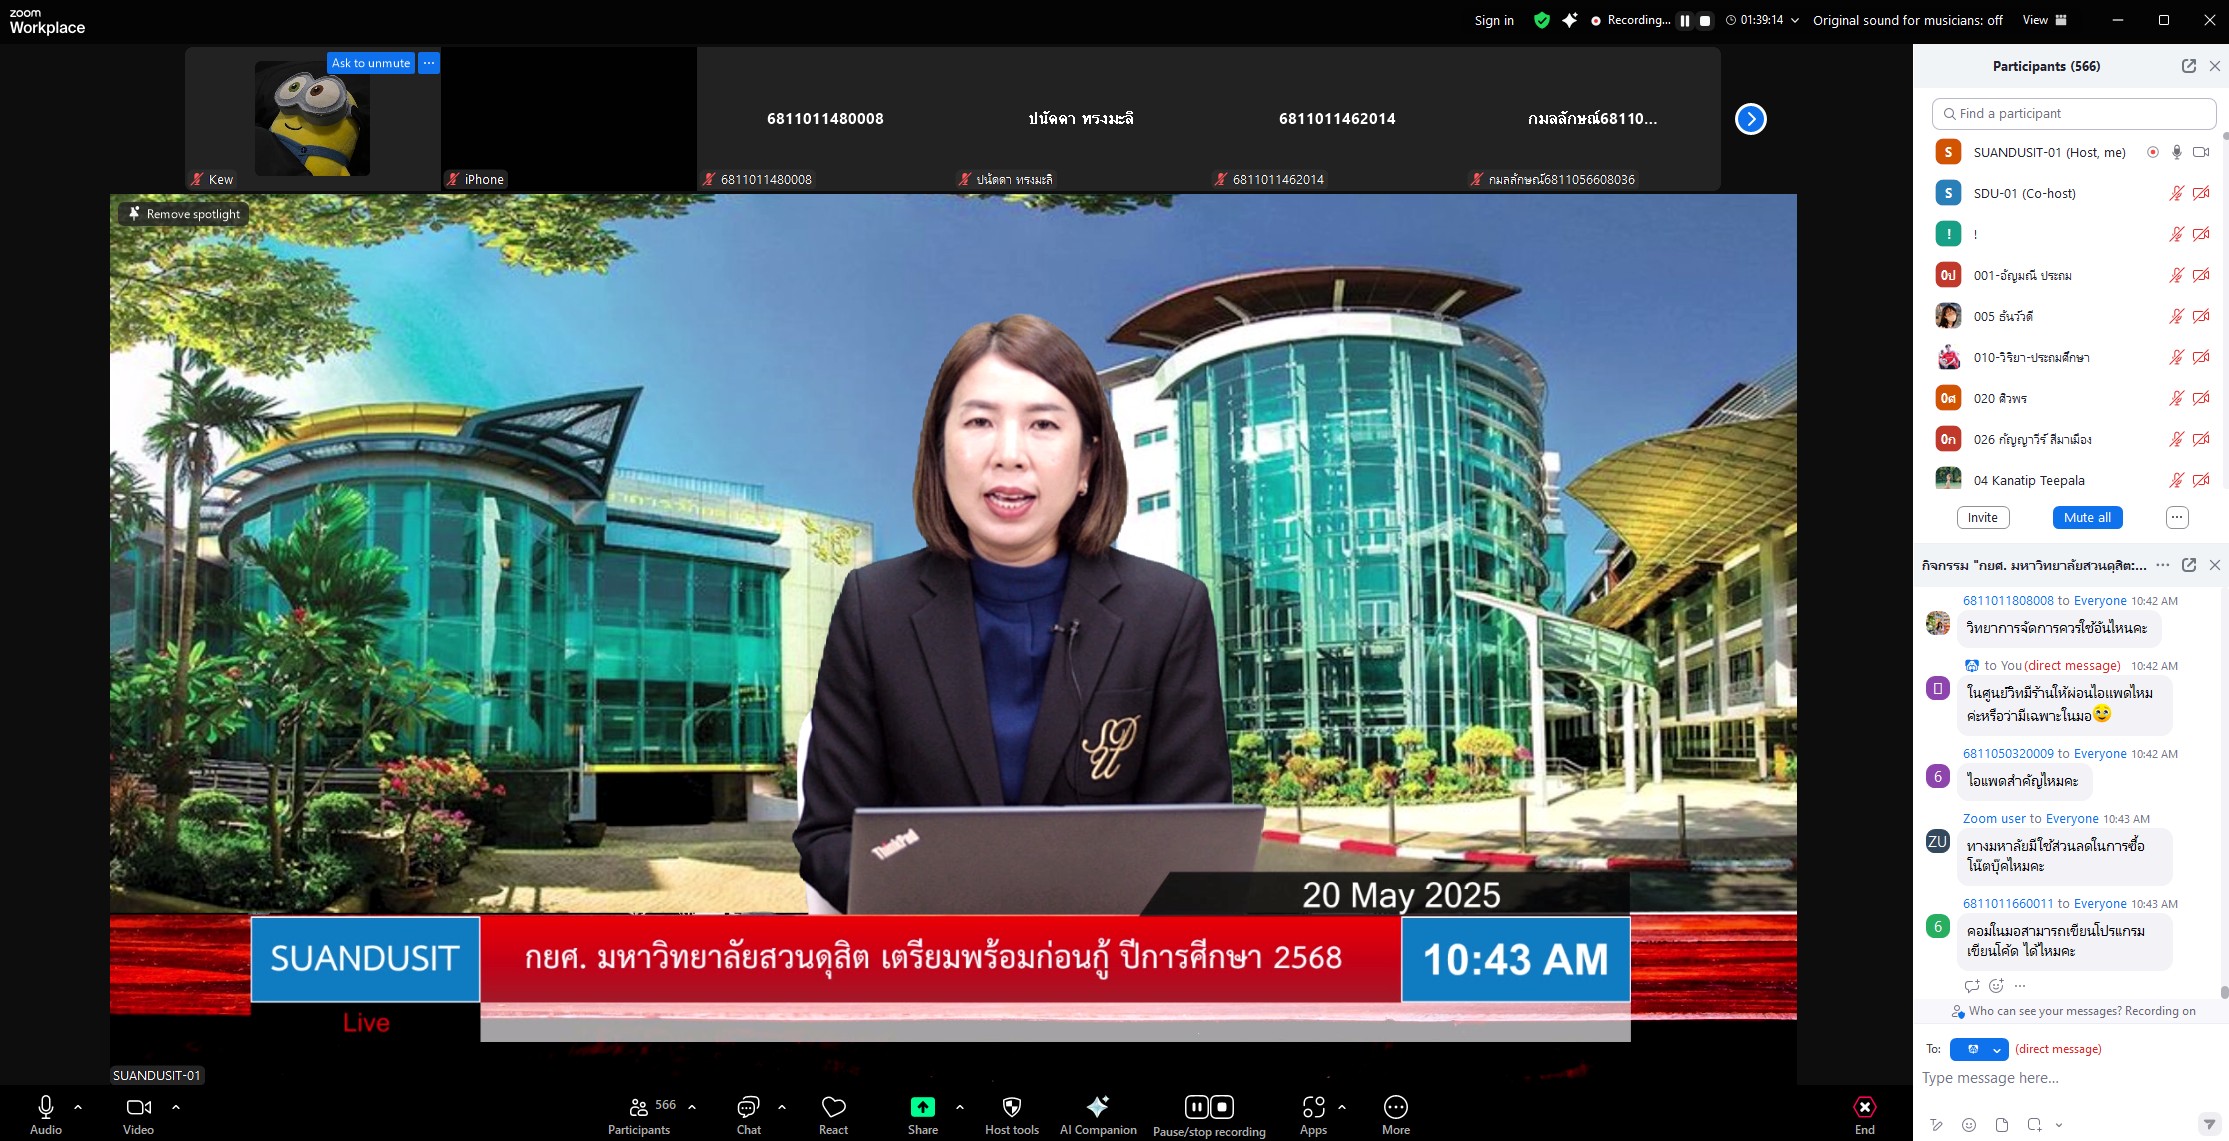The width and height of the screenshot is (2229, 1141).
Task: Open chat text formatting tool
Action: [x=1937, y=1125]
